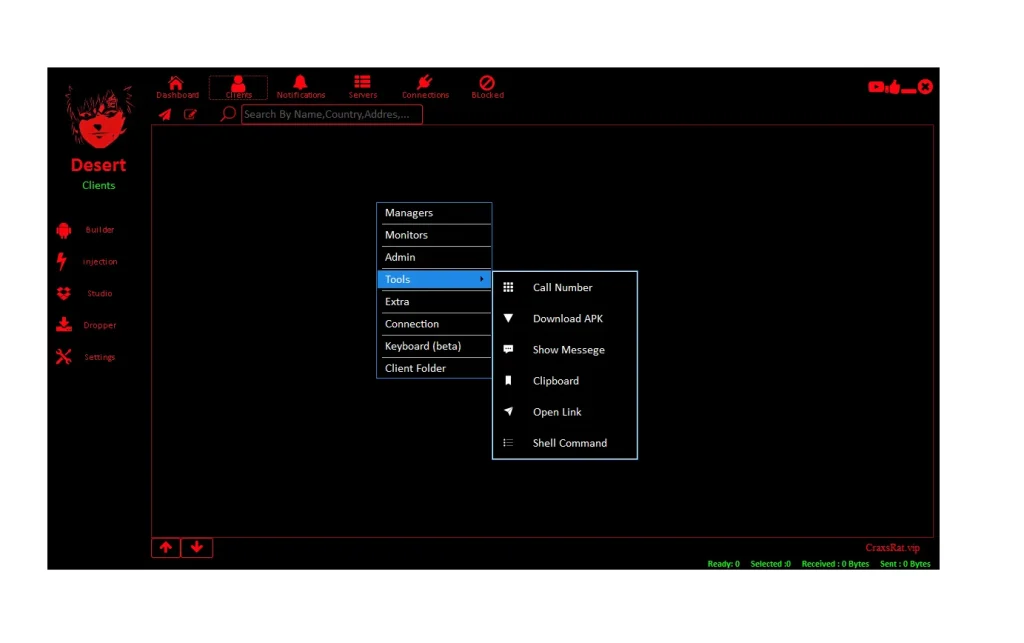
Task: Select Managers from the context menu
Action: (409, 212)
